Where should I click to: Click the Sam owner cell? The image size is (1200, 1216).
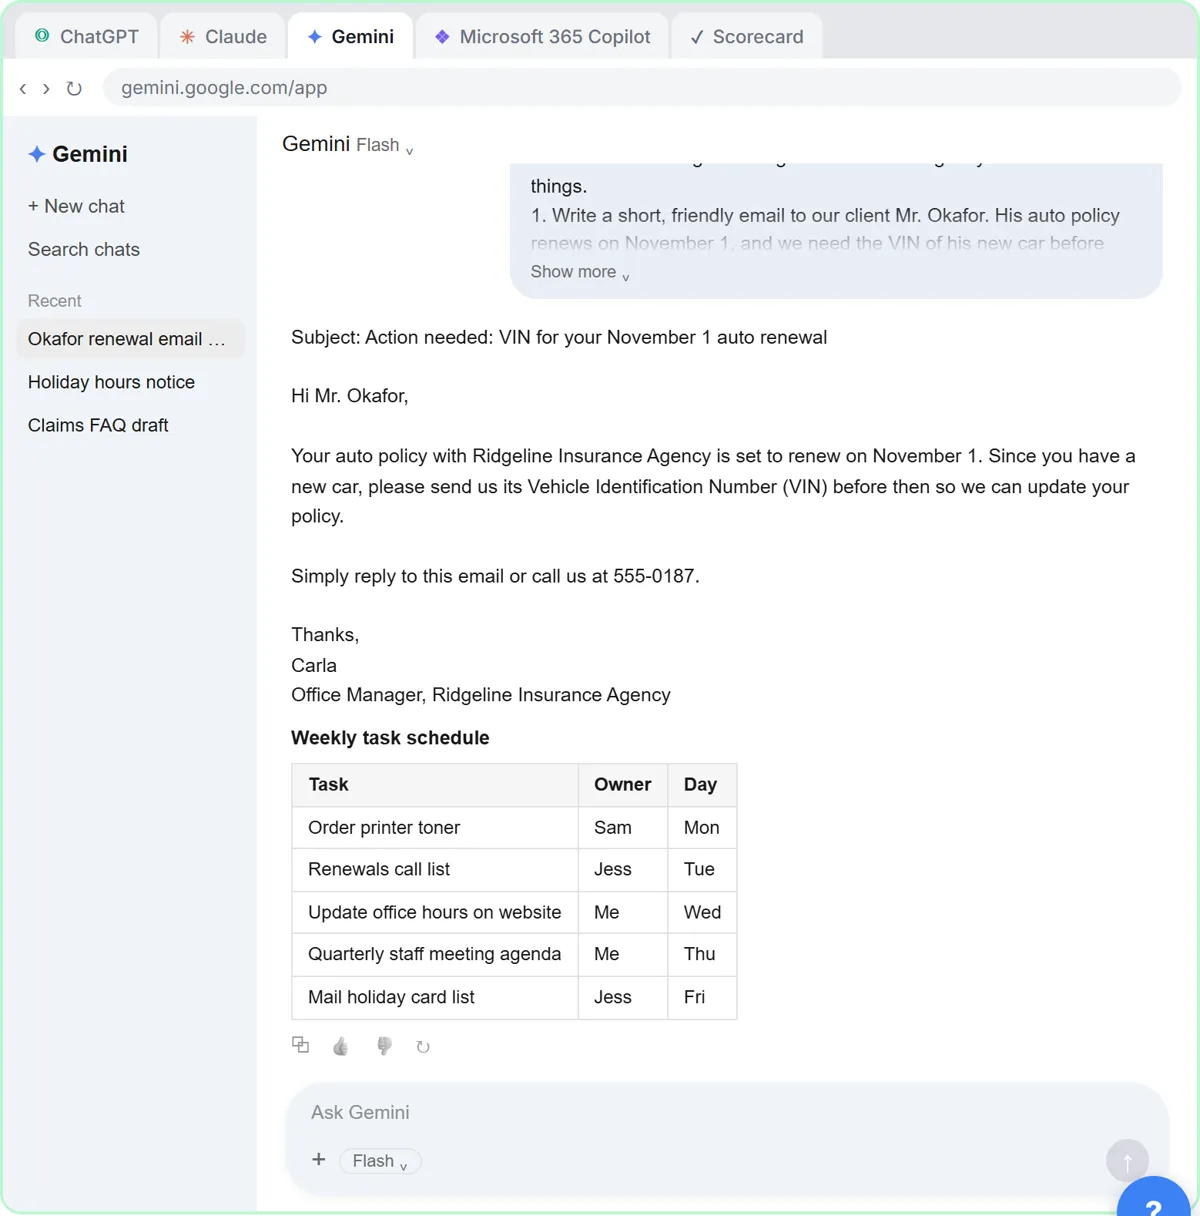pyautogui.click(x=622, y=828)
